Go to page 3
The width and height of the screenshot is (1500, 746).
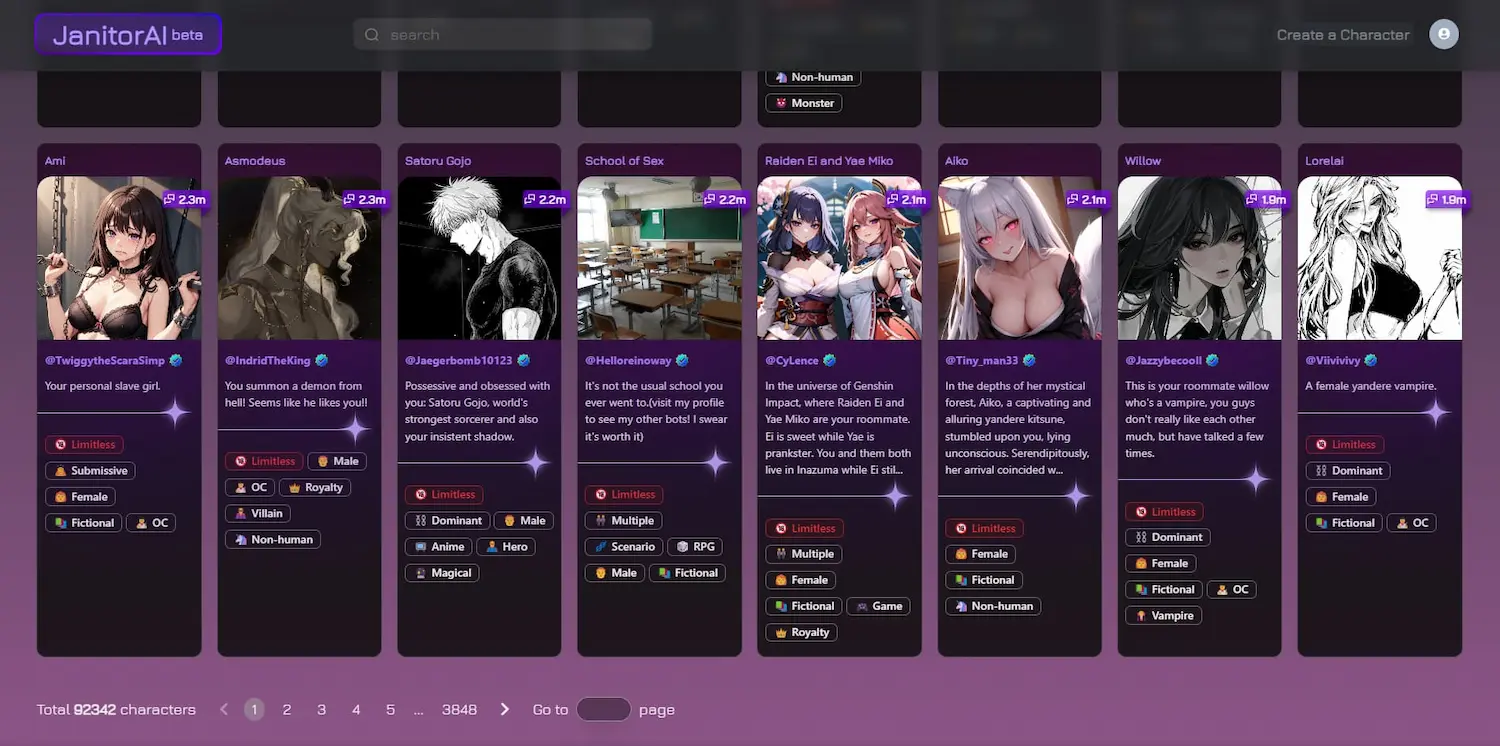click(321, 709)
